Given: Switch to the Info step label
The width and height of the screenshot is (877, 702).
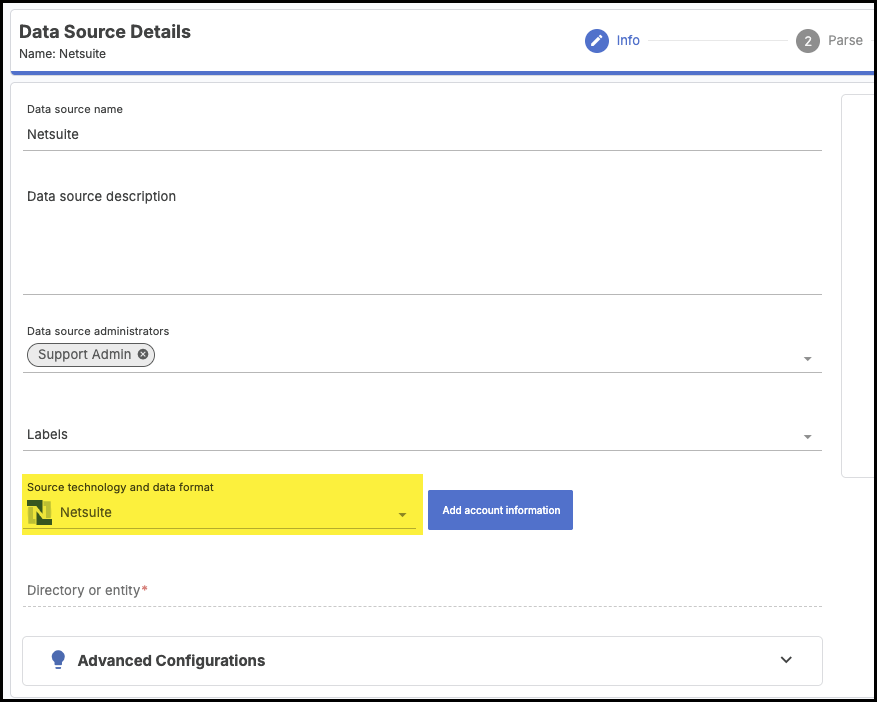Looking at the screenshot, I should coord(628,41).
